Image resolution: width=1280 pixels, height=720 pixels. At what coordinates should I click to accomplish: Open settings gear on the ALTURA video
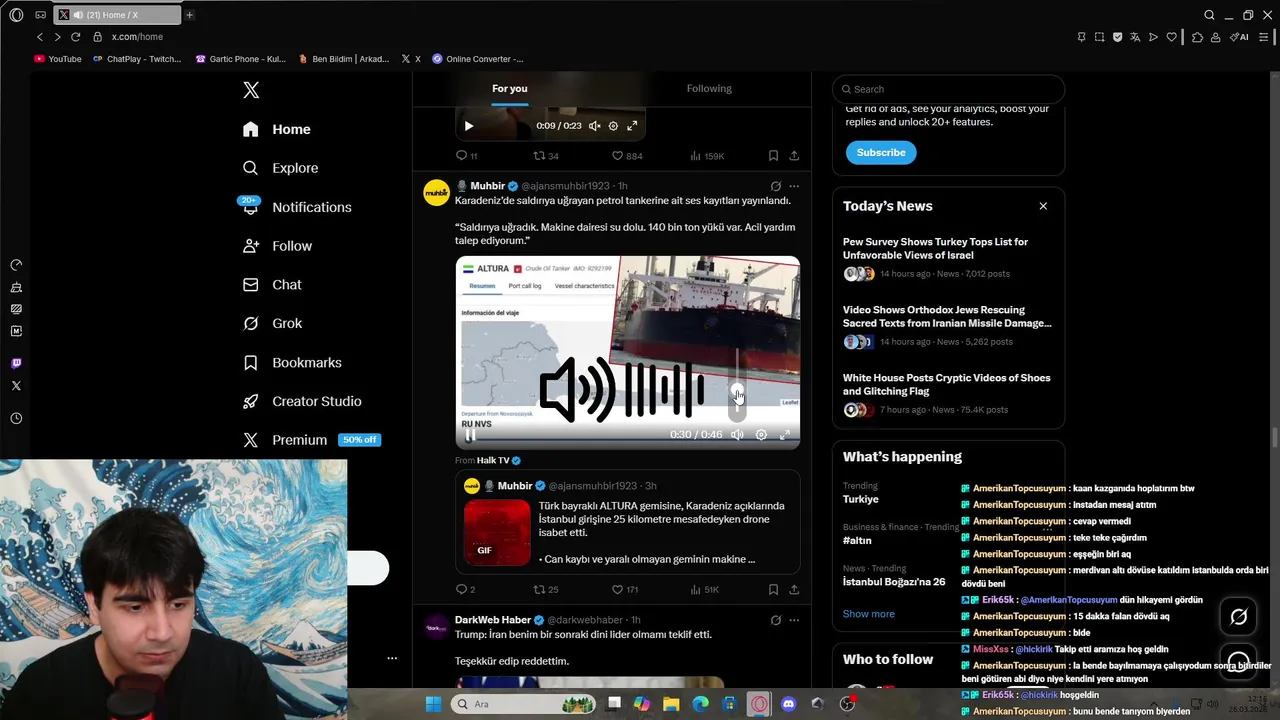point(761,435)
